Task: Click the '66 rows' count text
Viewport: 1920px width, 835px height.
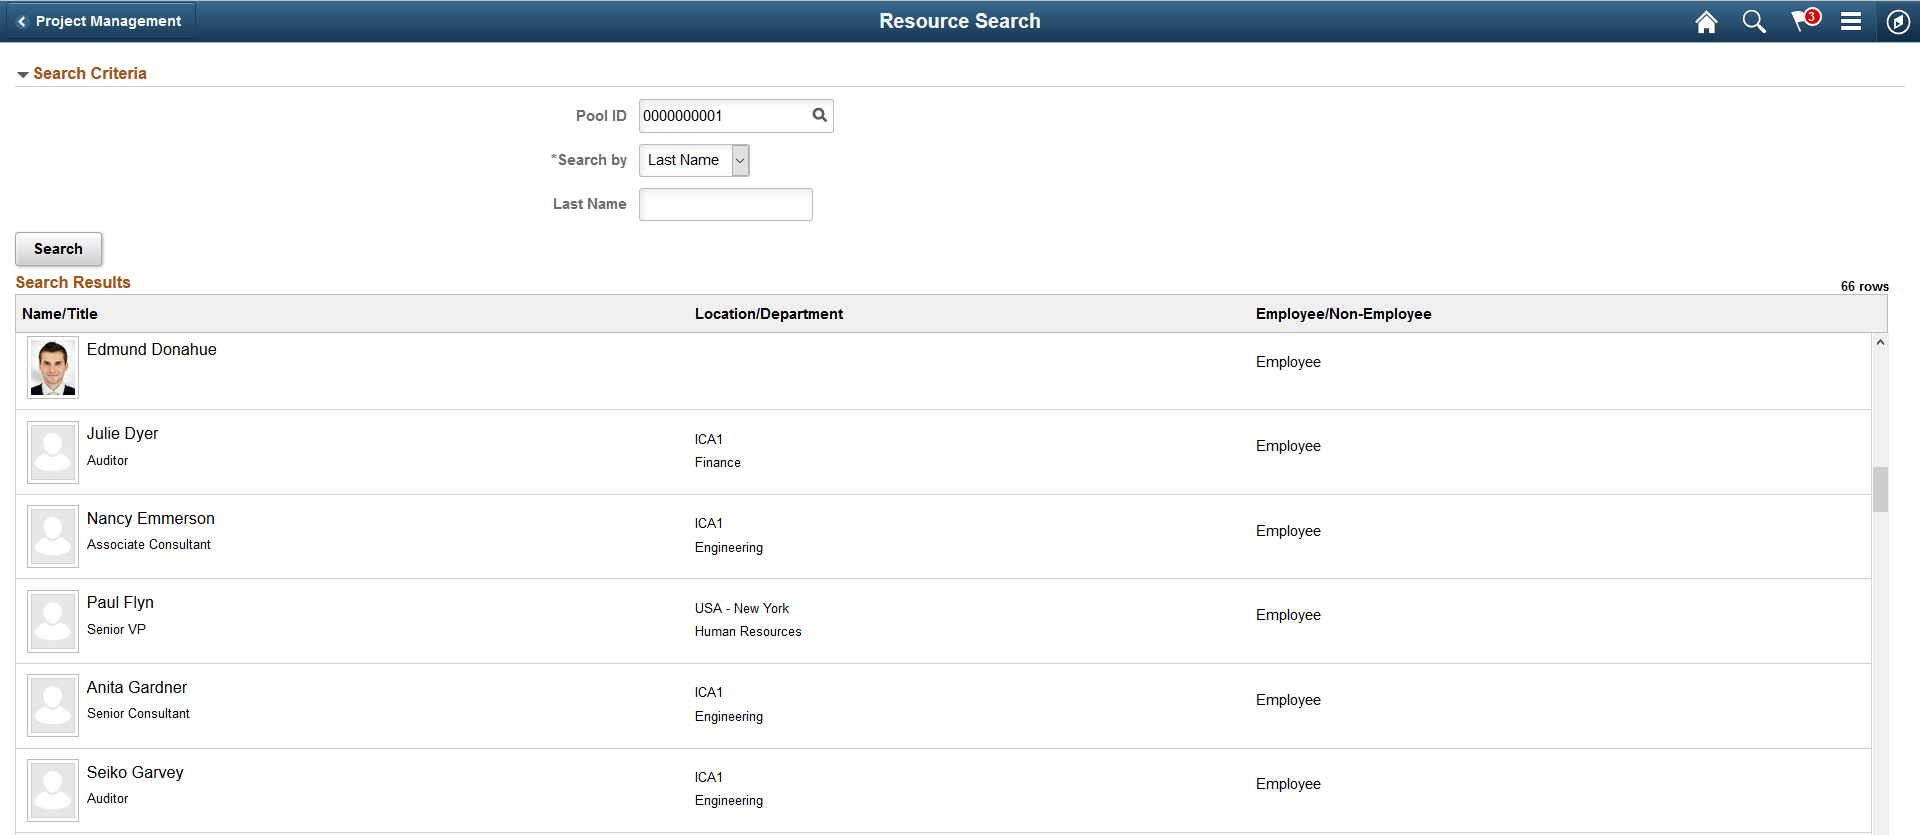Action: (1865, 286)
